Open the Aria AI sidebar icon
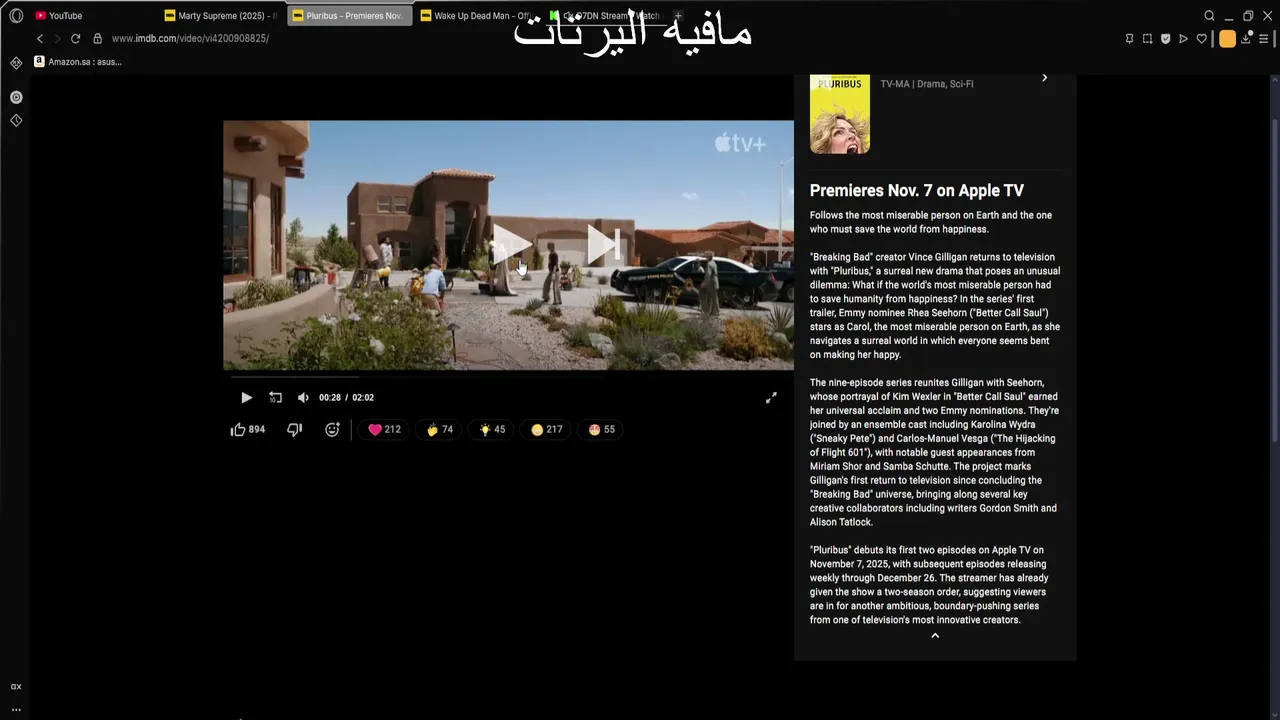Viewport: 1280px width, 720px height. pos(16,97)
